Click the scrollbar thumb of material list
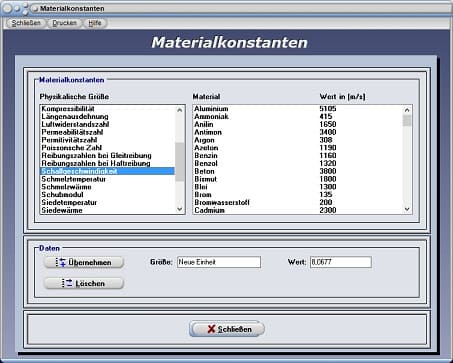The image size is (453, 363). (x=407, y=120)
